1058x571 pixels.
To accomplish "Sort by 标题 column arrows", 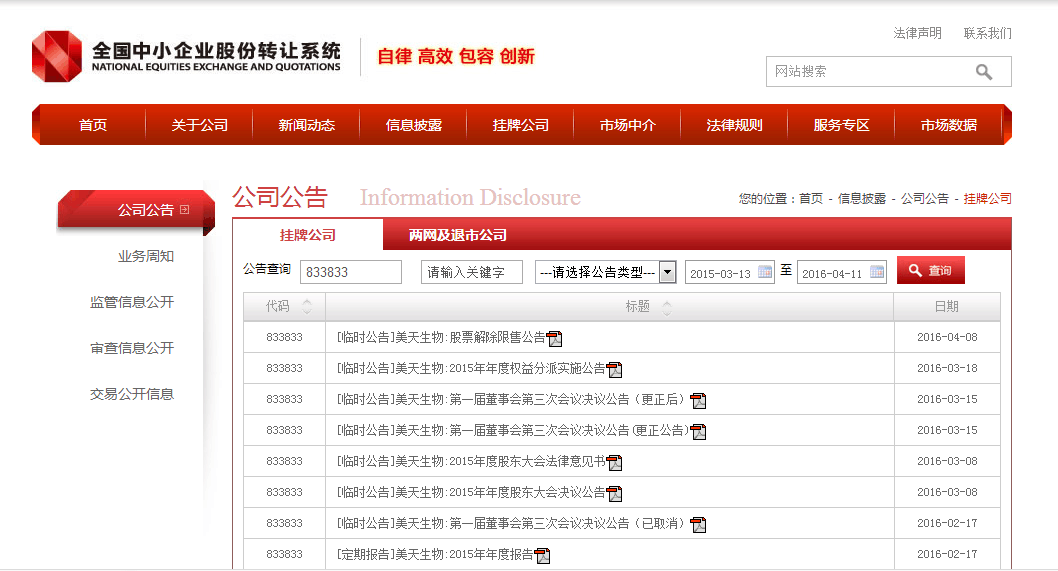I will [x=667, y=307].
